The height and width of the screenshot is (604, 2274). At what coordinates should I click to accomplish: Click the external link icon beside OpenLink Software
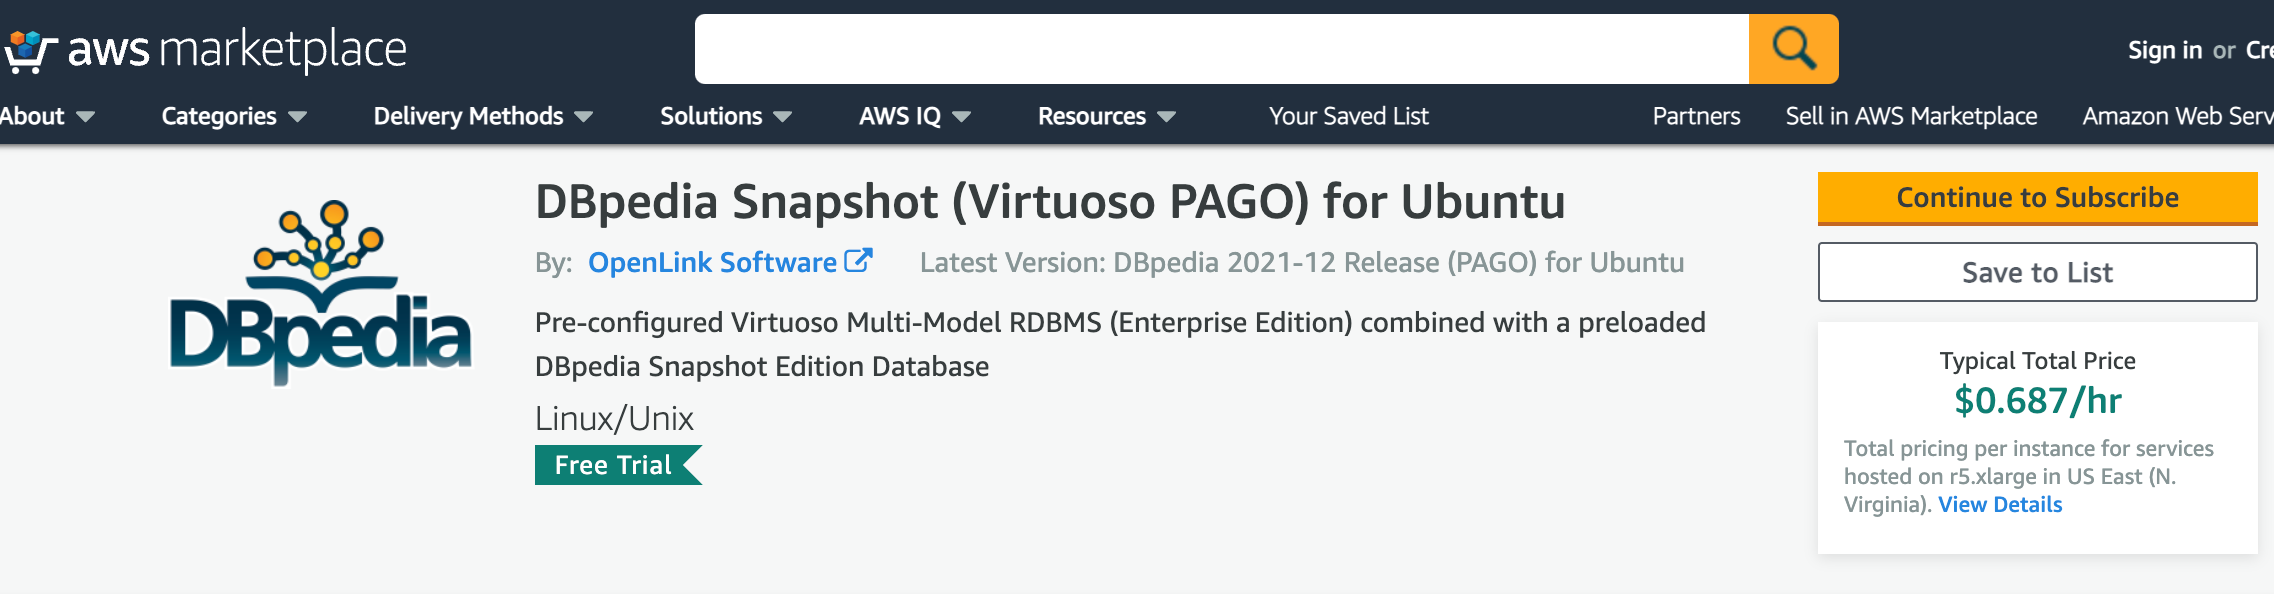click(x=858, y=261)
